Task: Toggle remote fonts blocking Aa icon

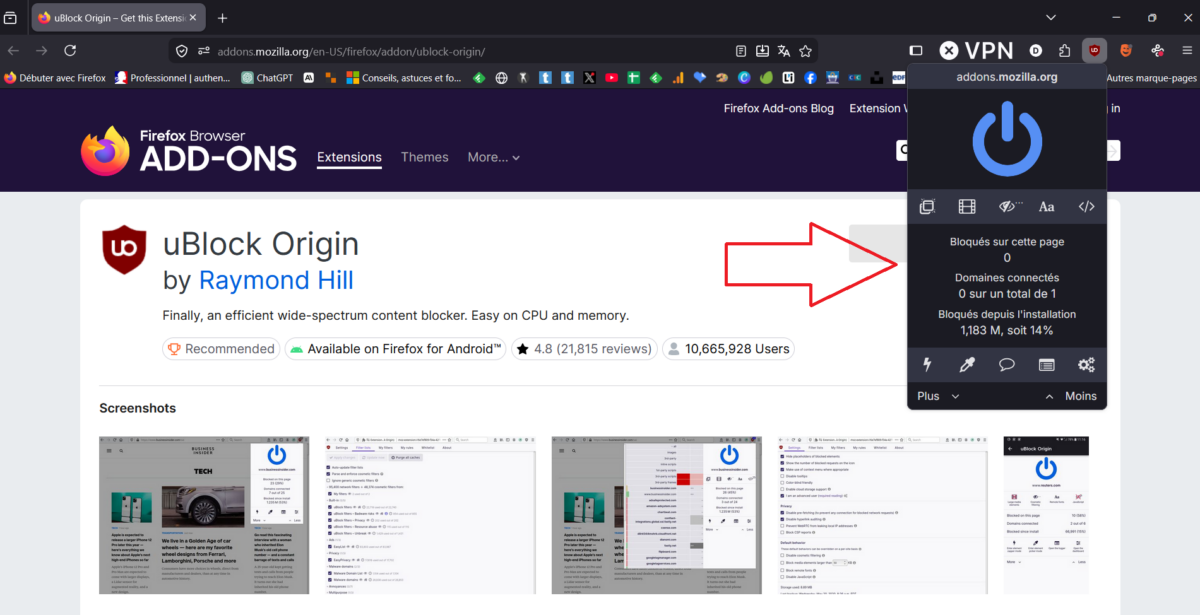Action: click(x=1047, y=207)
